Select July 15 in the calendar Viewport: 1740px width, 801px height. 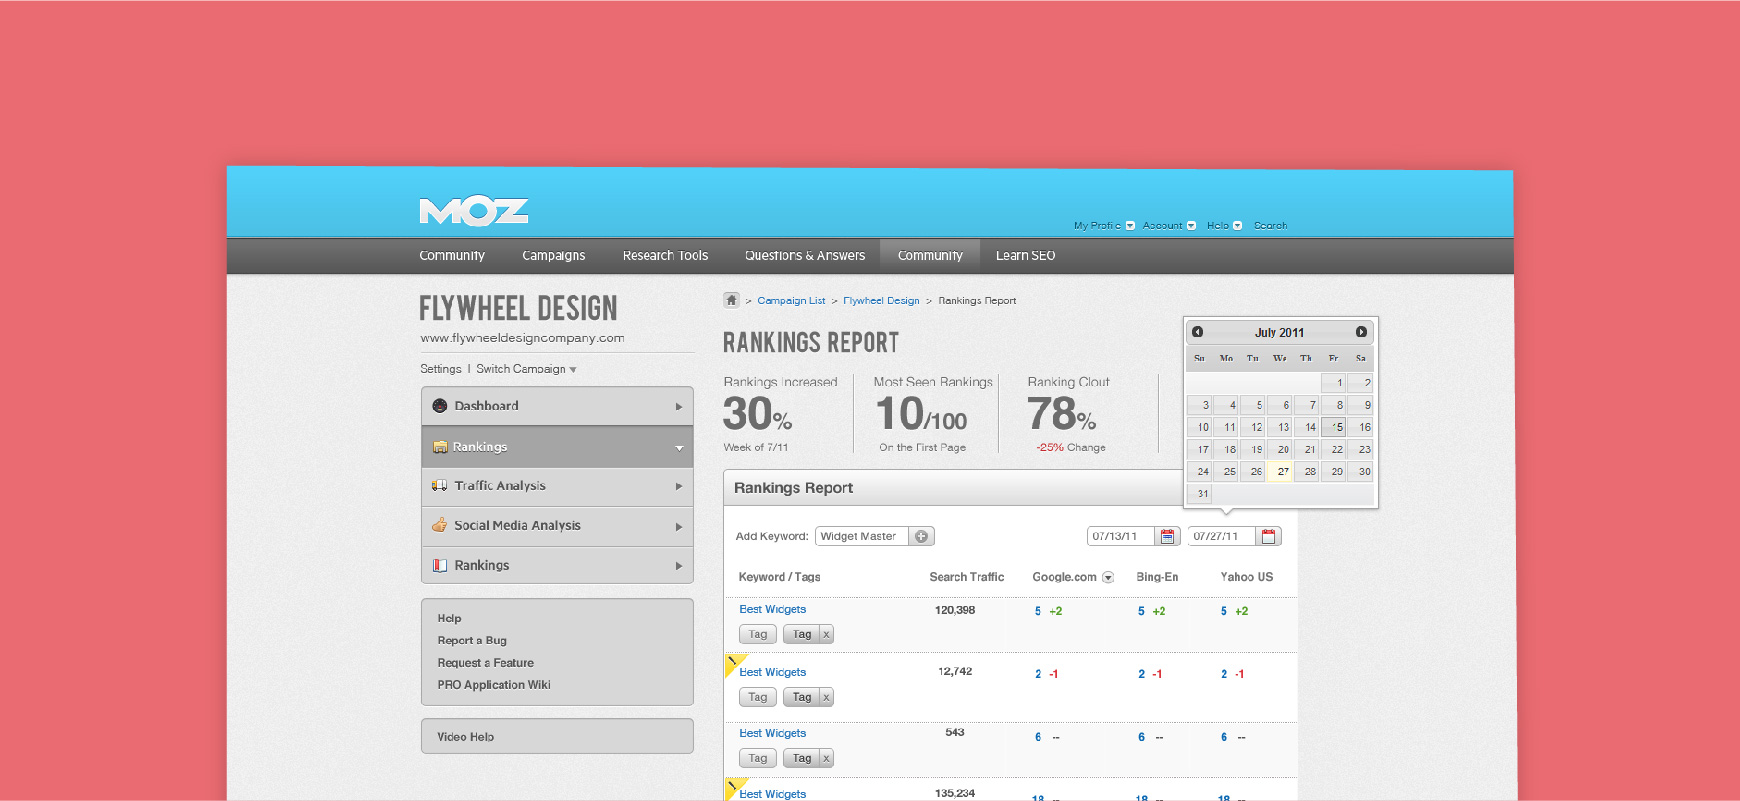(x=1333, y=427)
